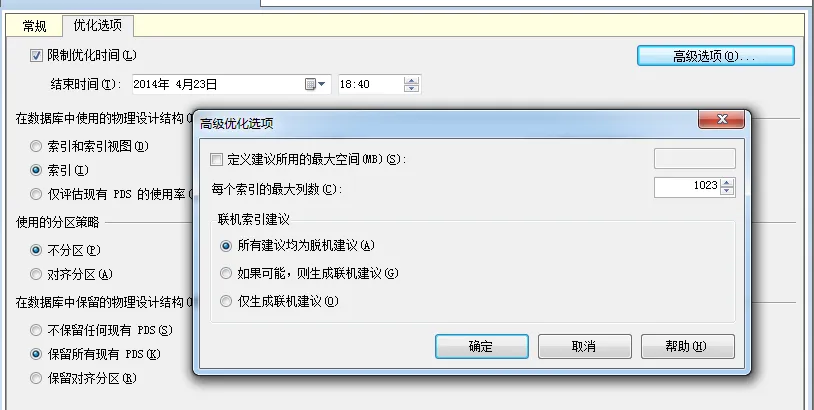Select 仅生成联机建议 radio button

point(226,301)
